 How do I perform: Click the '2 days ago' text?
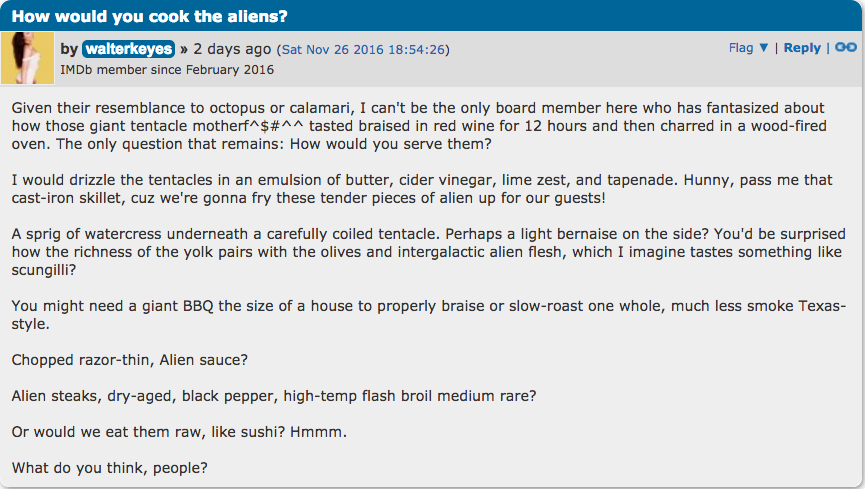pos(232,49)
